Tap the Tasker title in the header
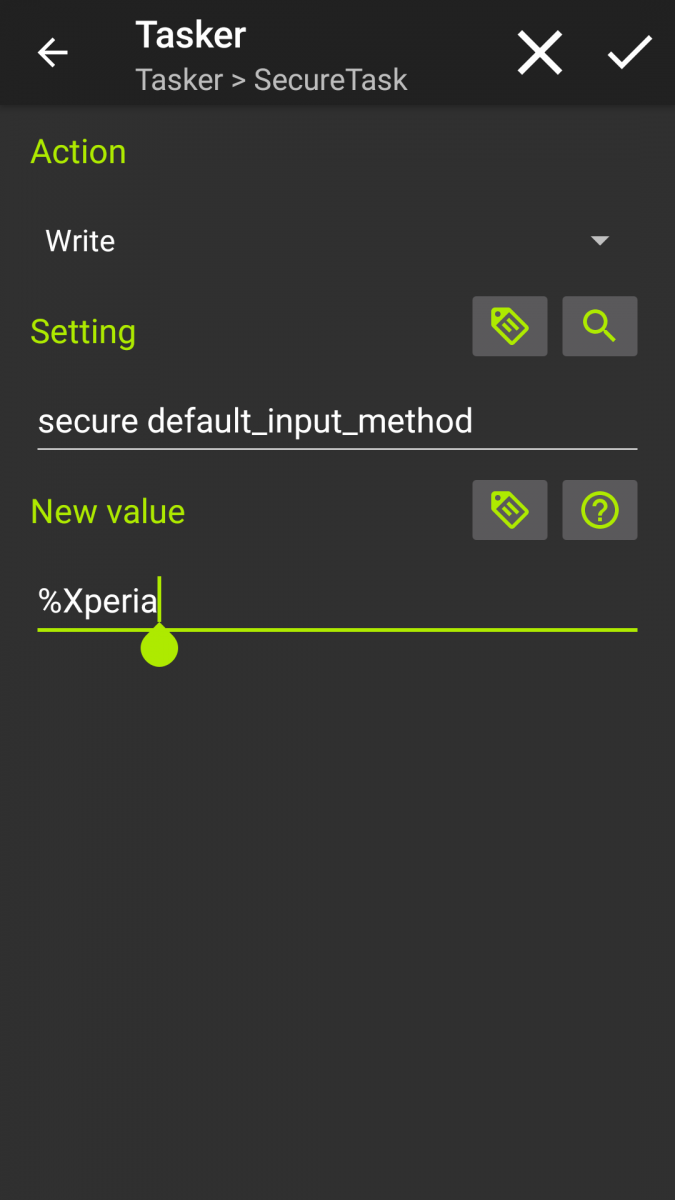 [x=190, y=35]
